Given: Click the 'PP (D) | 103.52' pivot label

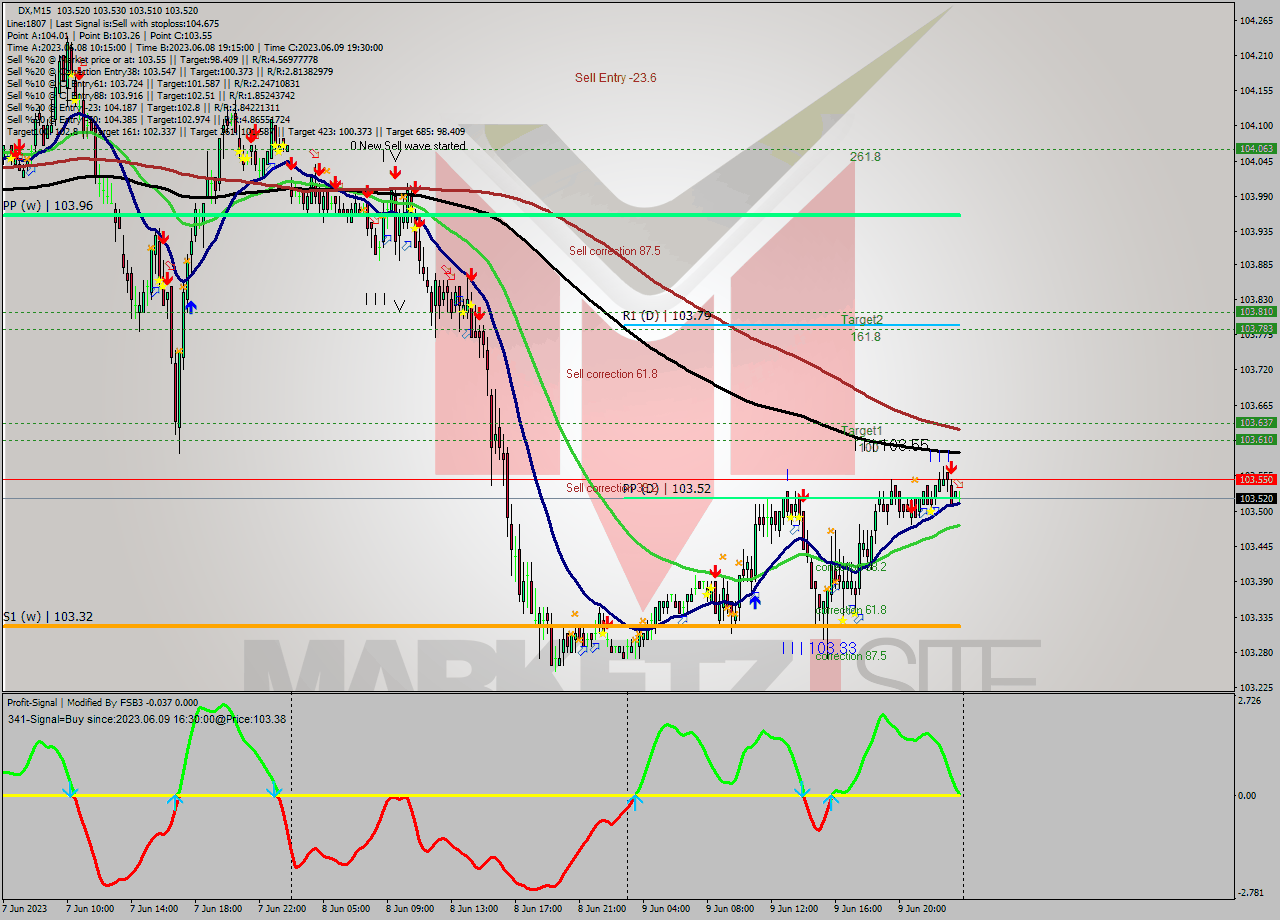Looking at the screenshot, I should 667,488.
